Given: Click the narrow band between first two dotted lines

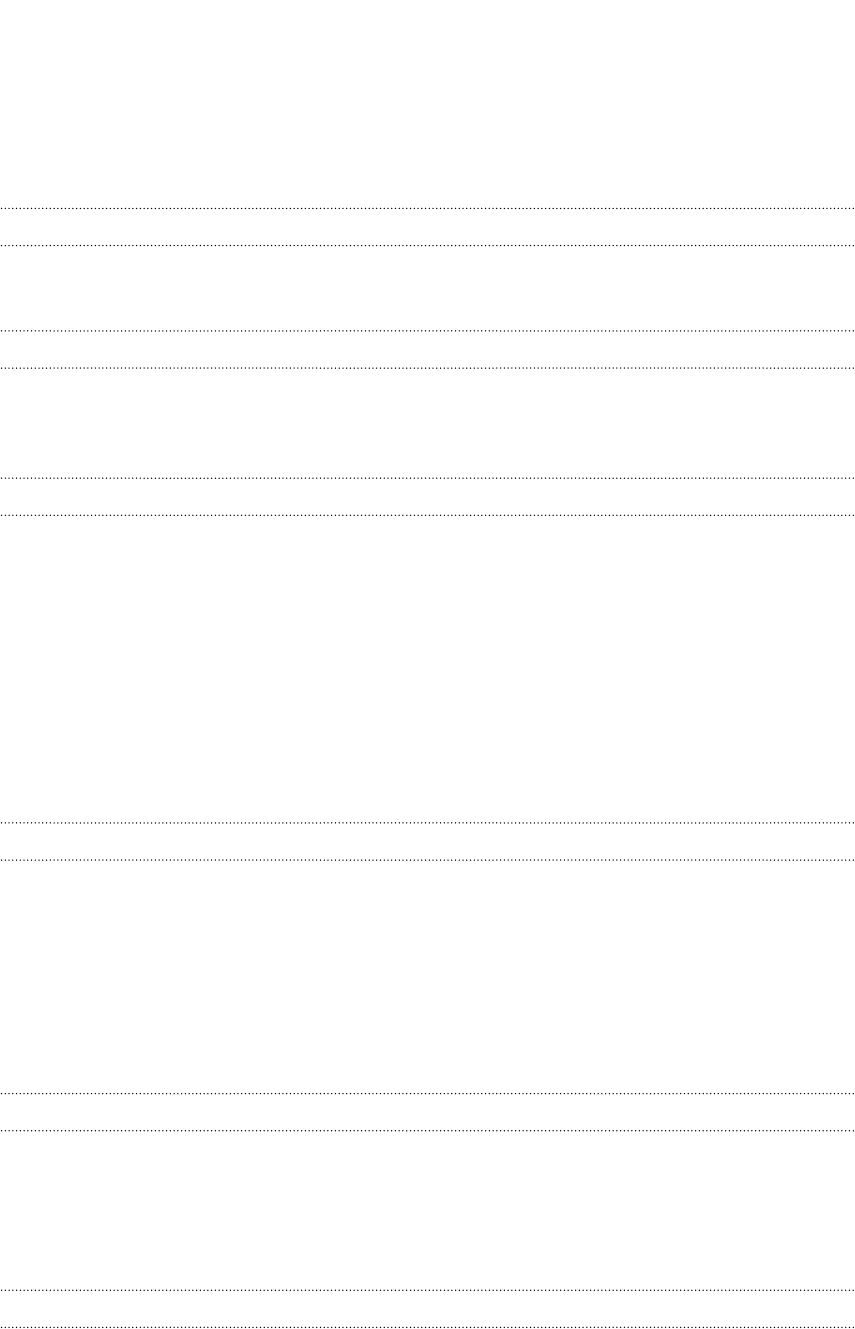Looking at the screenshot, I should pos(427,227).
